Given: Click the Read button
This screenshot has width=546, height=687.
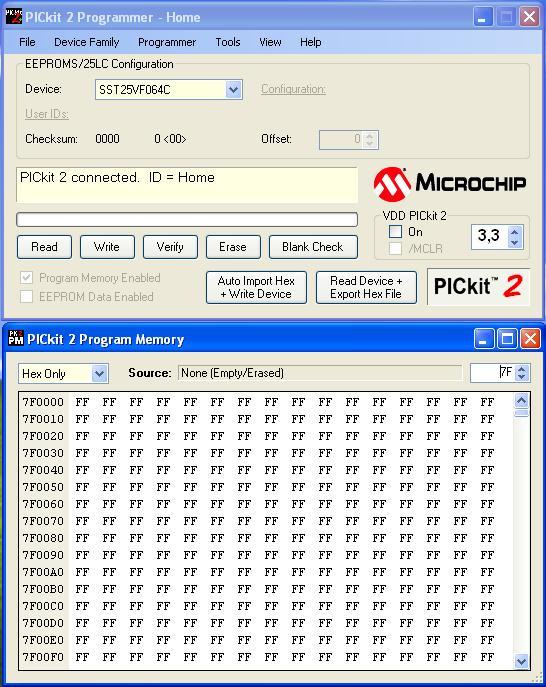Looking at the screenshot, I should [44, 247].
